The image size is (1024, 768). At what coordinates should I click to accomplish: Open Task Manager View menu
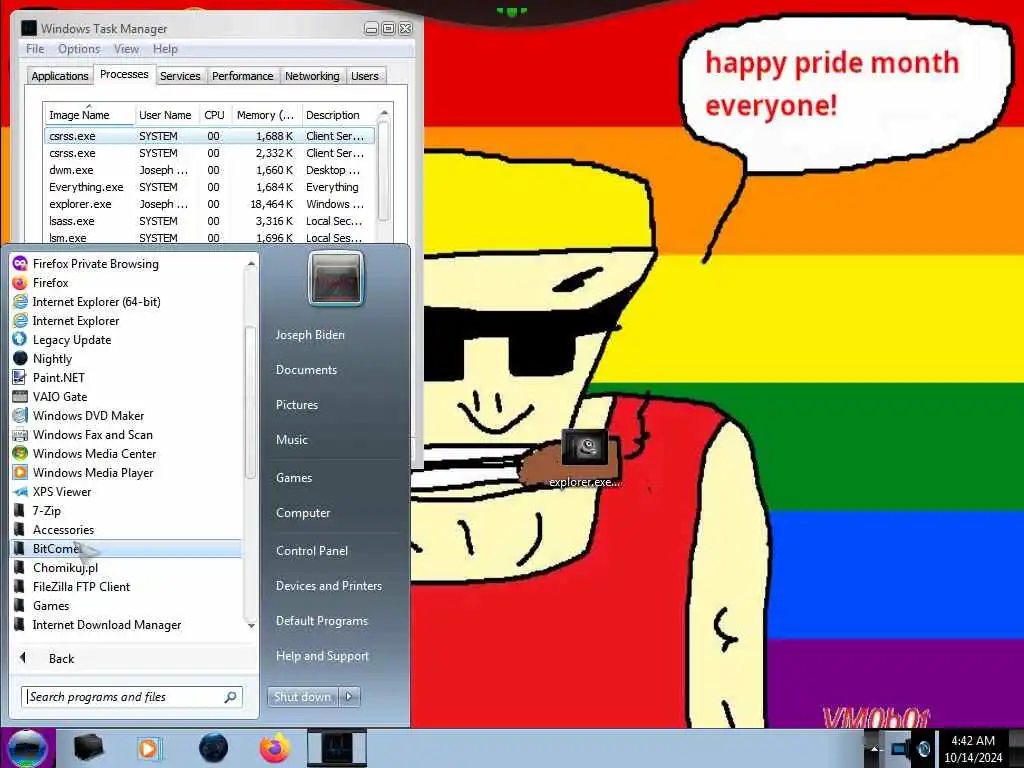coord(126,49)
